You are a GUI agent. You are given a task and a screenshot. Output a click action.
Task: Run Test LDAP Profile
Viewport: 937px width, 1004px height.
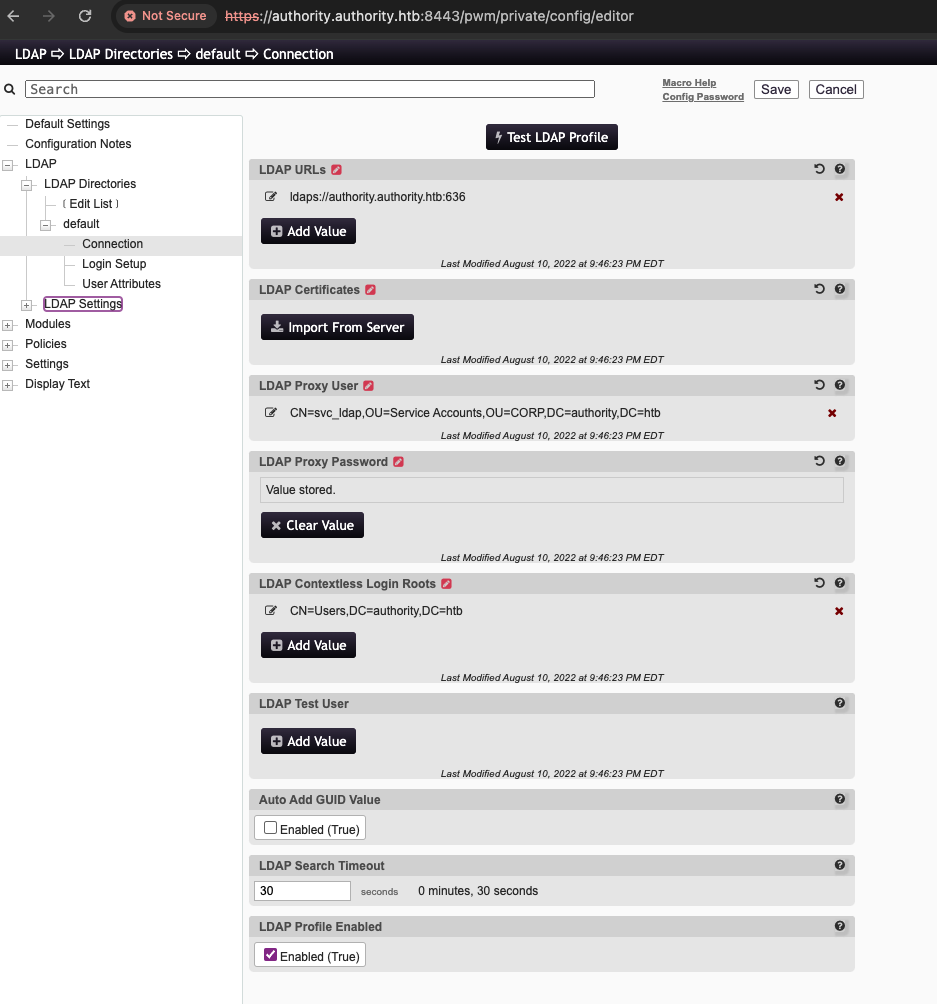click(x=551, y=137)
